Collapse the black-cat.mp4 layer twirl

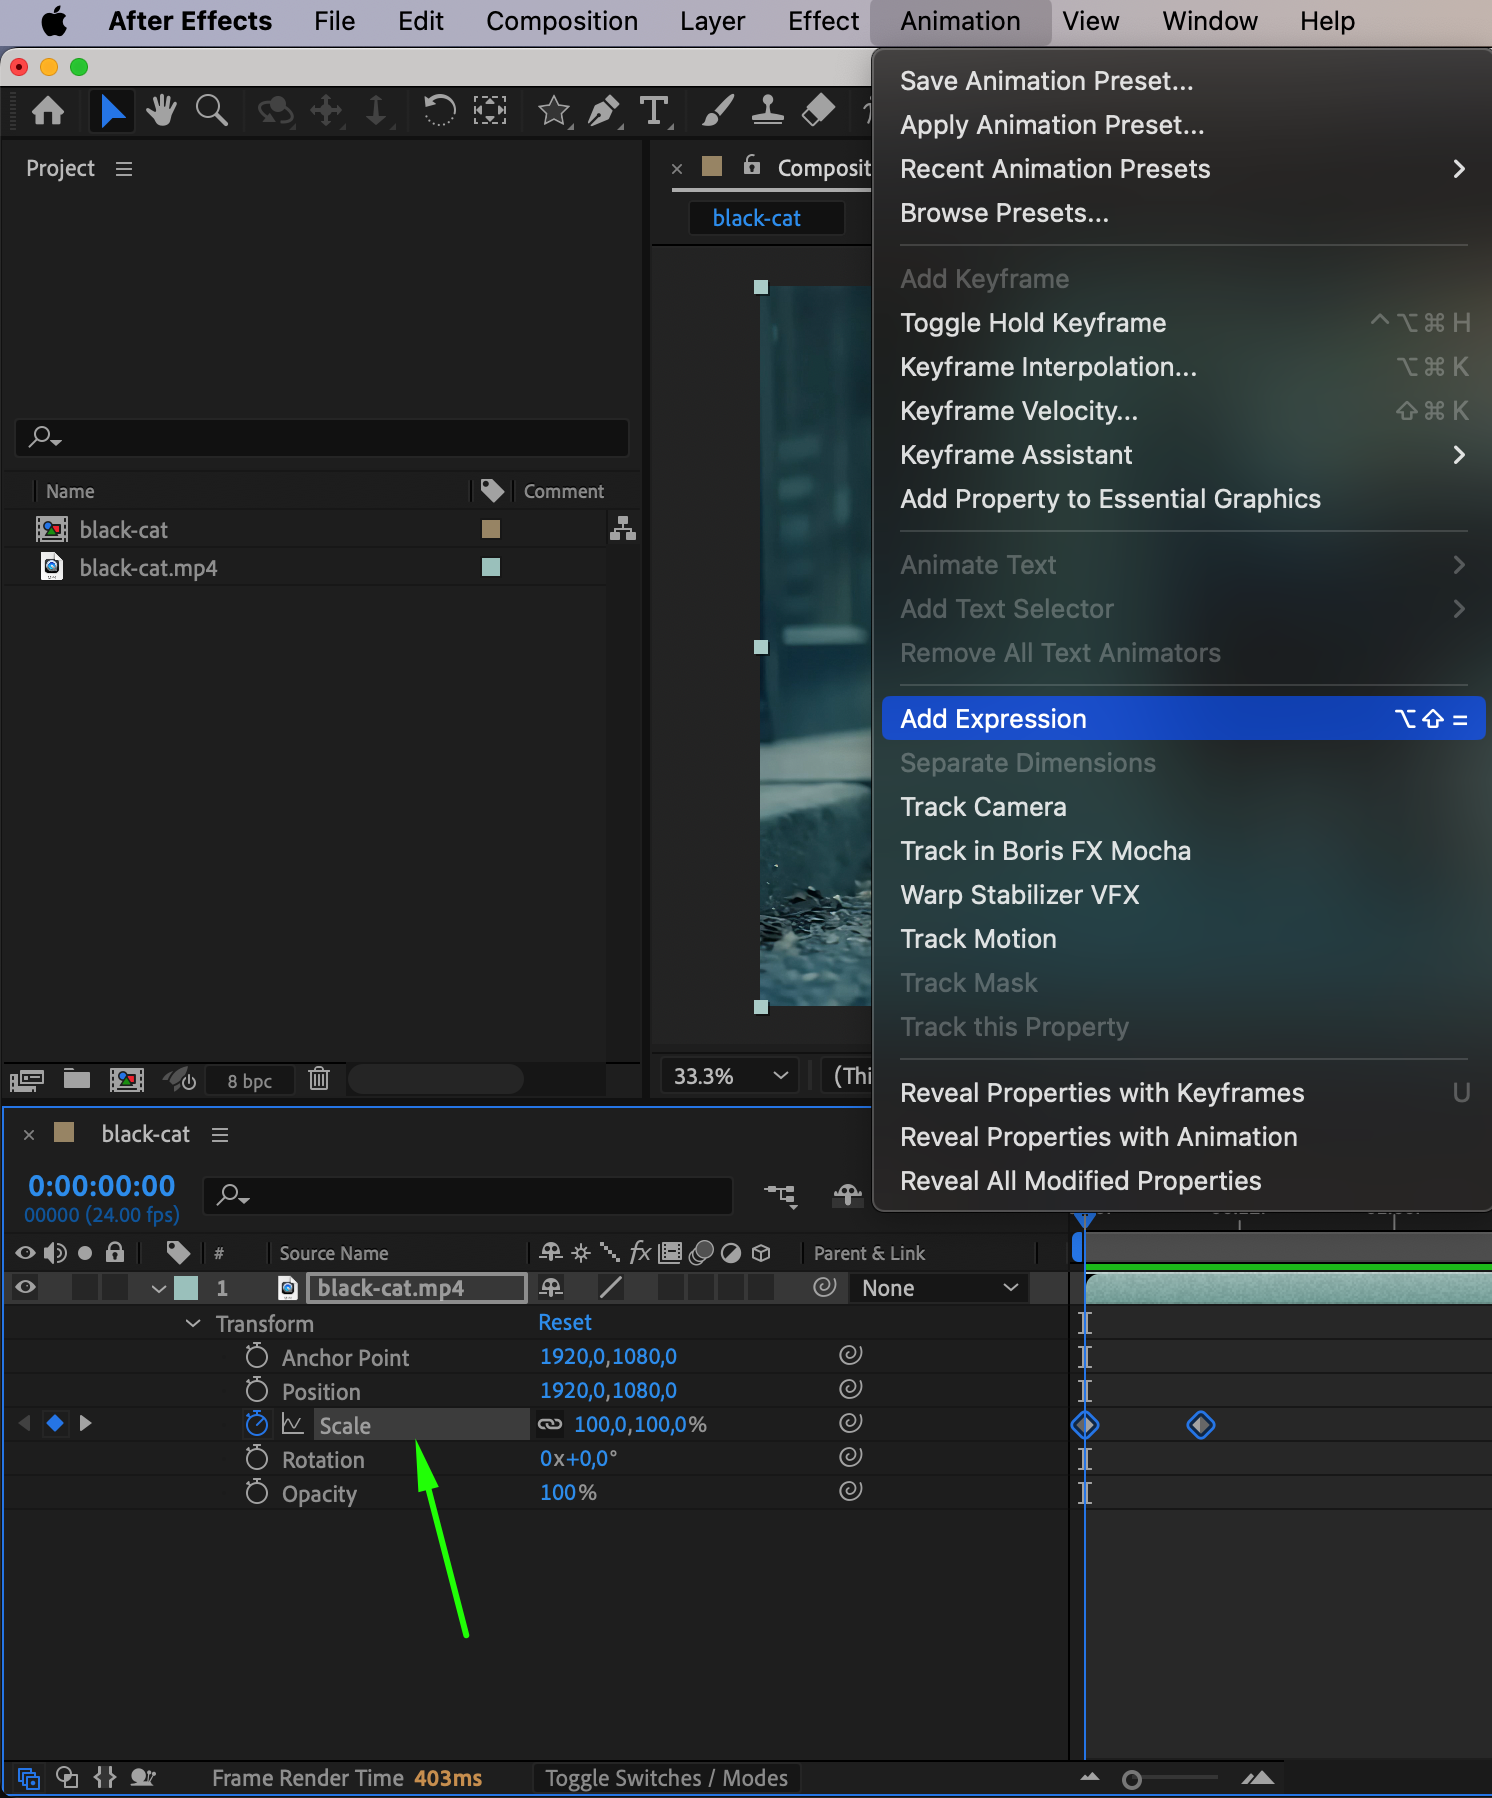tap(159, 1288)
